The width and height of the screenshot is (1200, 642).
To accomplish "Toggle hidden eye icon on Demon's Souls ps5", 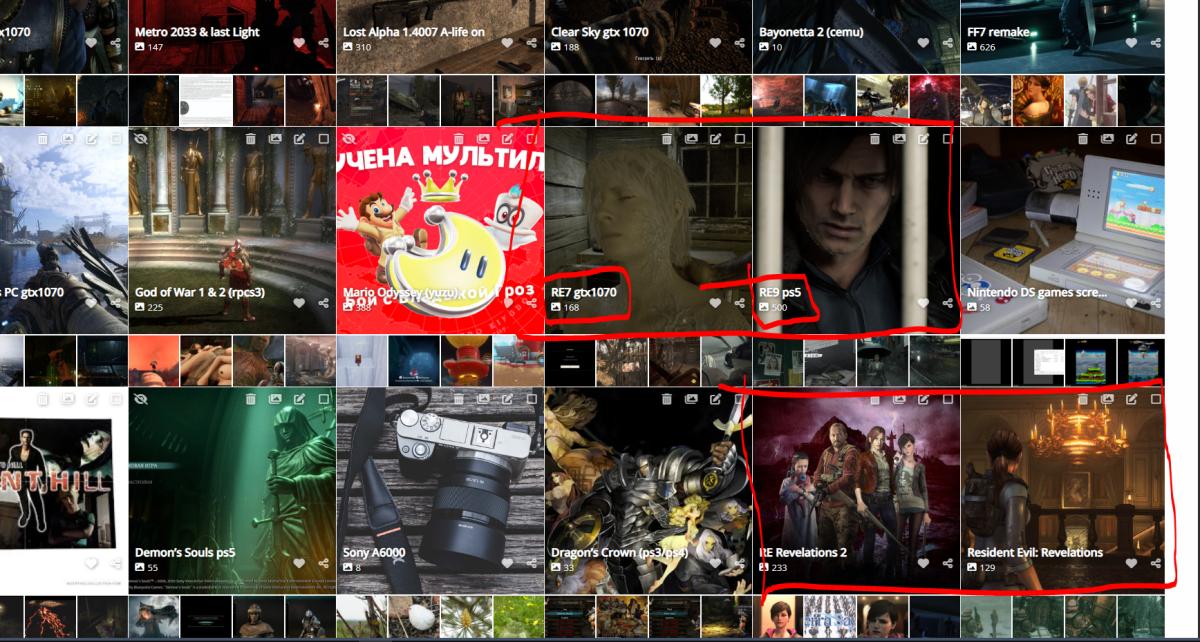I will [141, 399].
